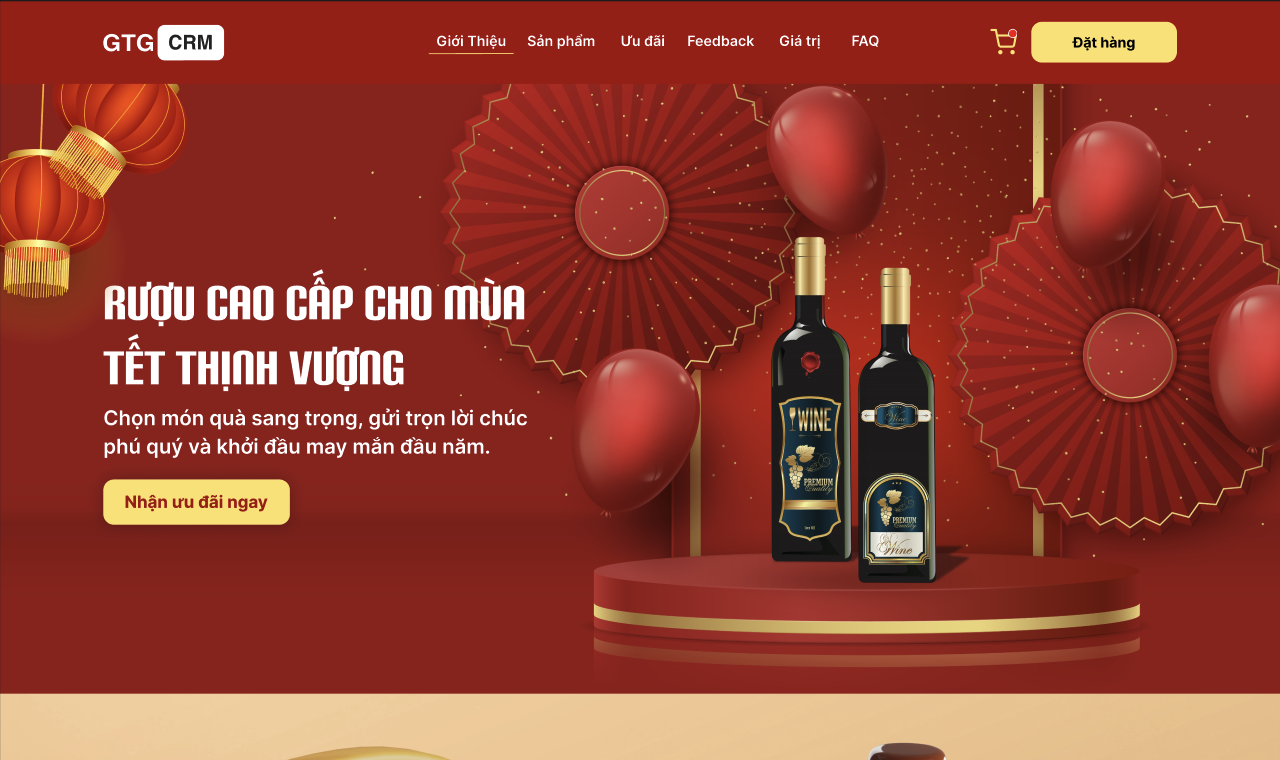This screenshot has width=1280, height=760.
Task: Click the yellow Đặt hàng button
Action: (1104, 42)
